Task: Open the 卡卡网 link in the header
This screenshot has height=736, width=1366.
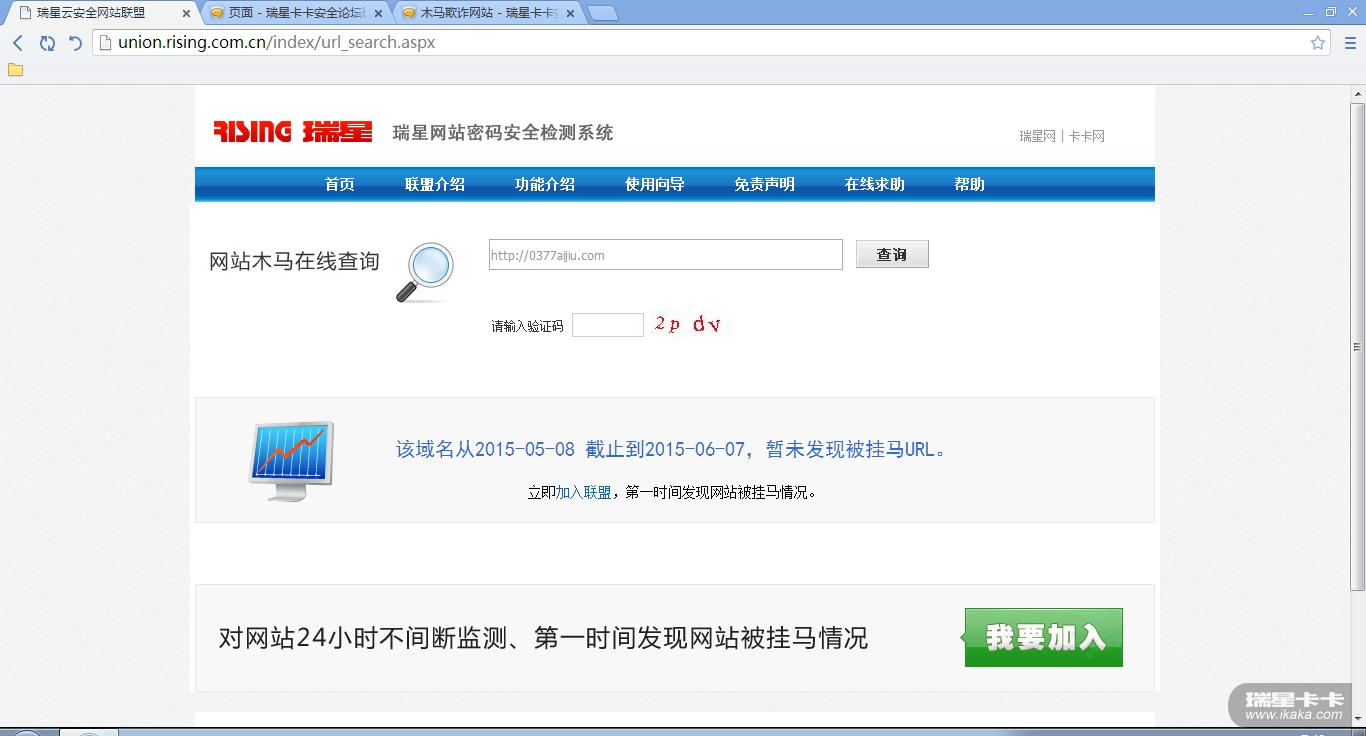Action: pyautogui.click(x=1087, y=136)
